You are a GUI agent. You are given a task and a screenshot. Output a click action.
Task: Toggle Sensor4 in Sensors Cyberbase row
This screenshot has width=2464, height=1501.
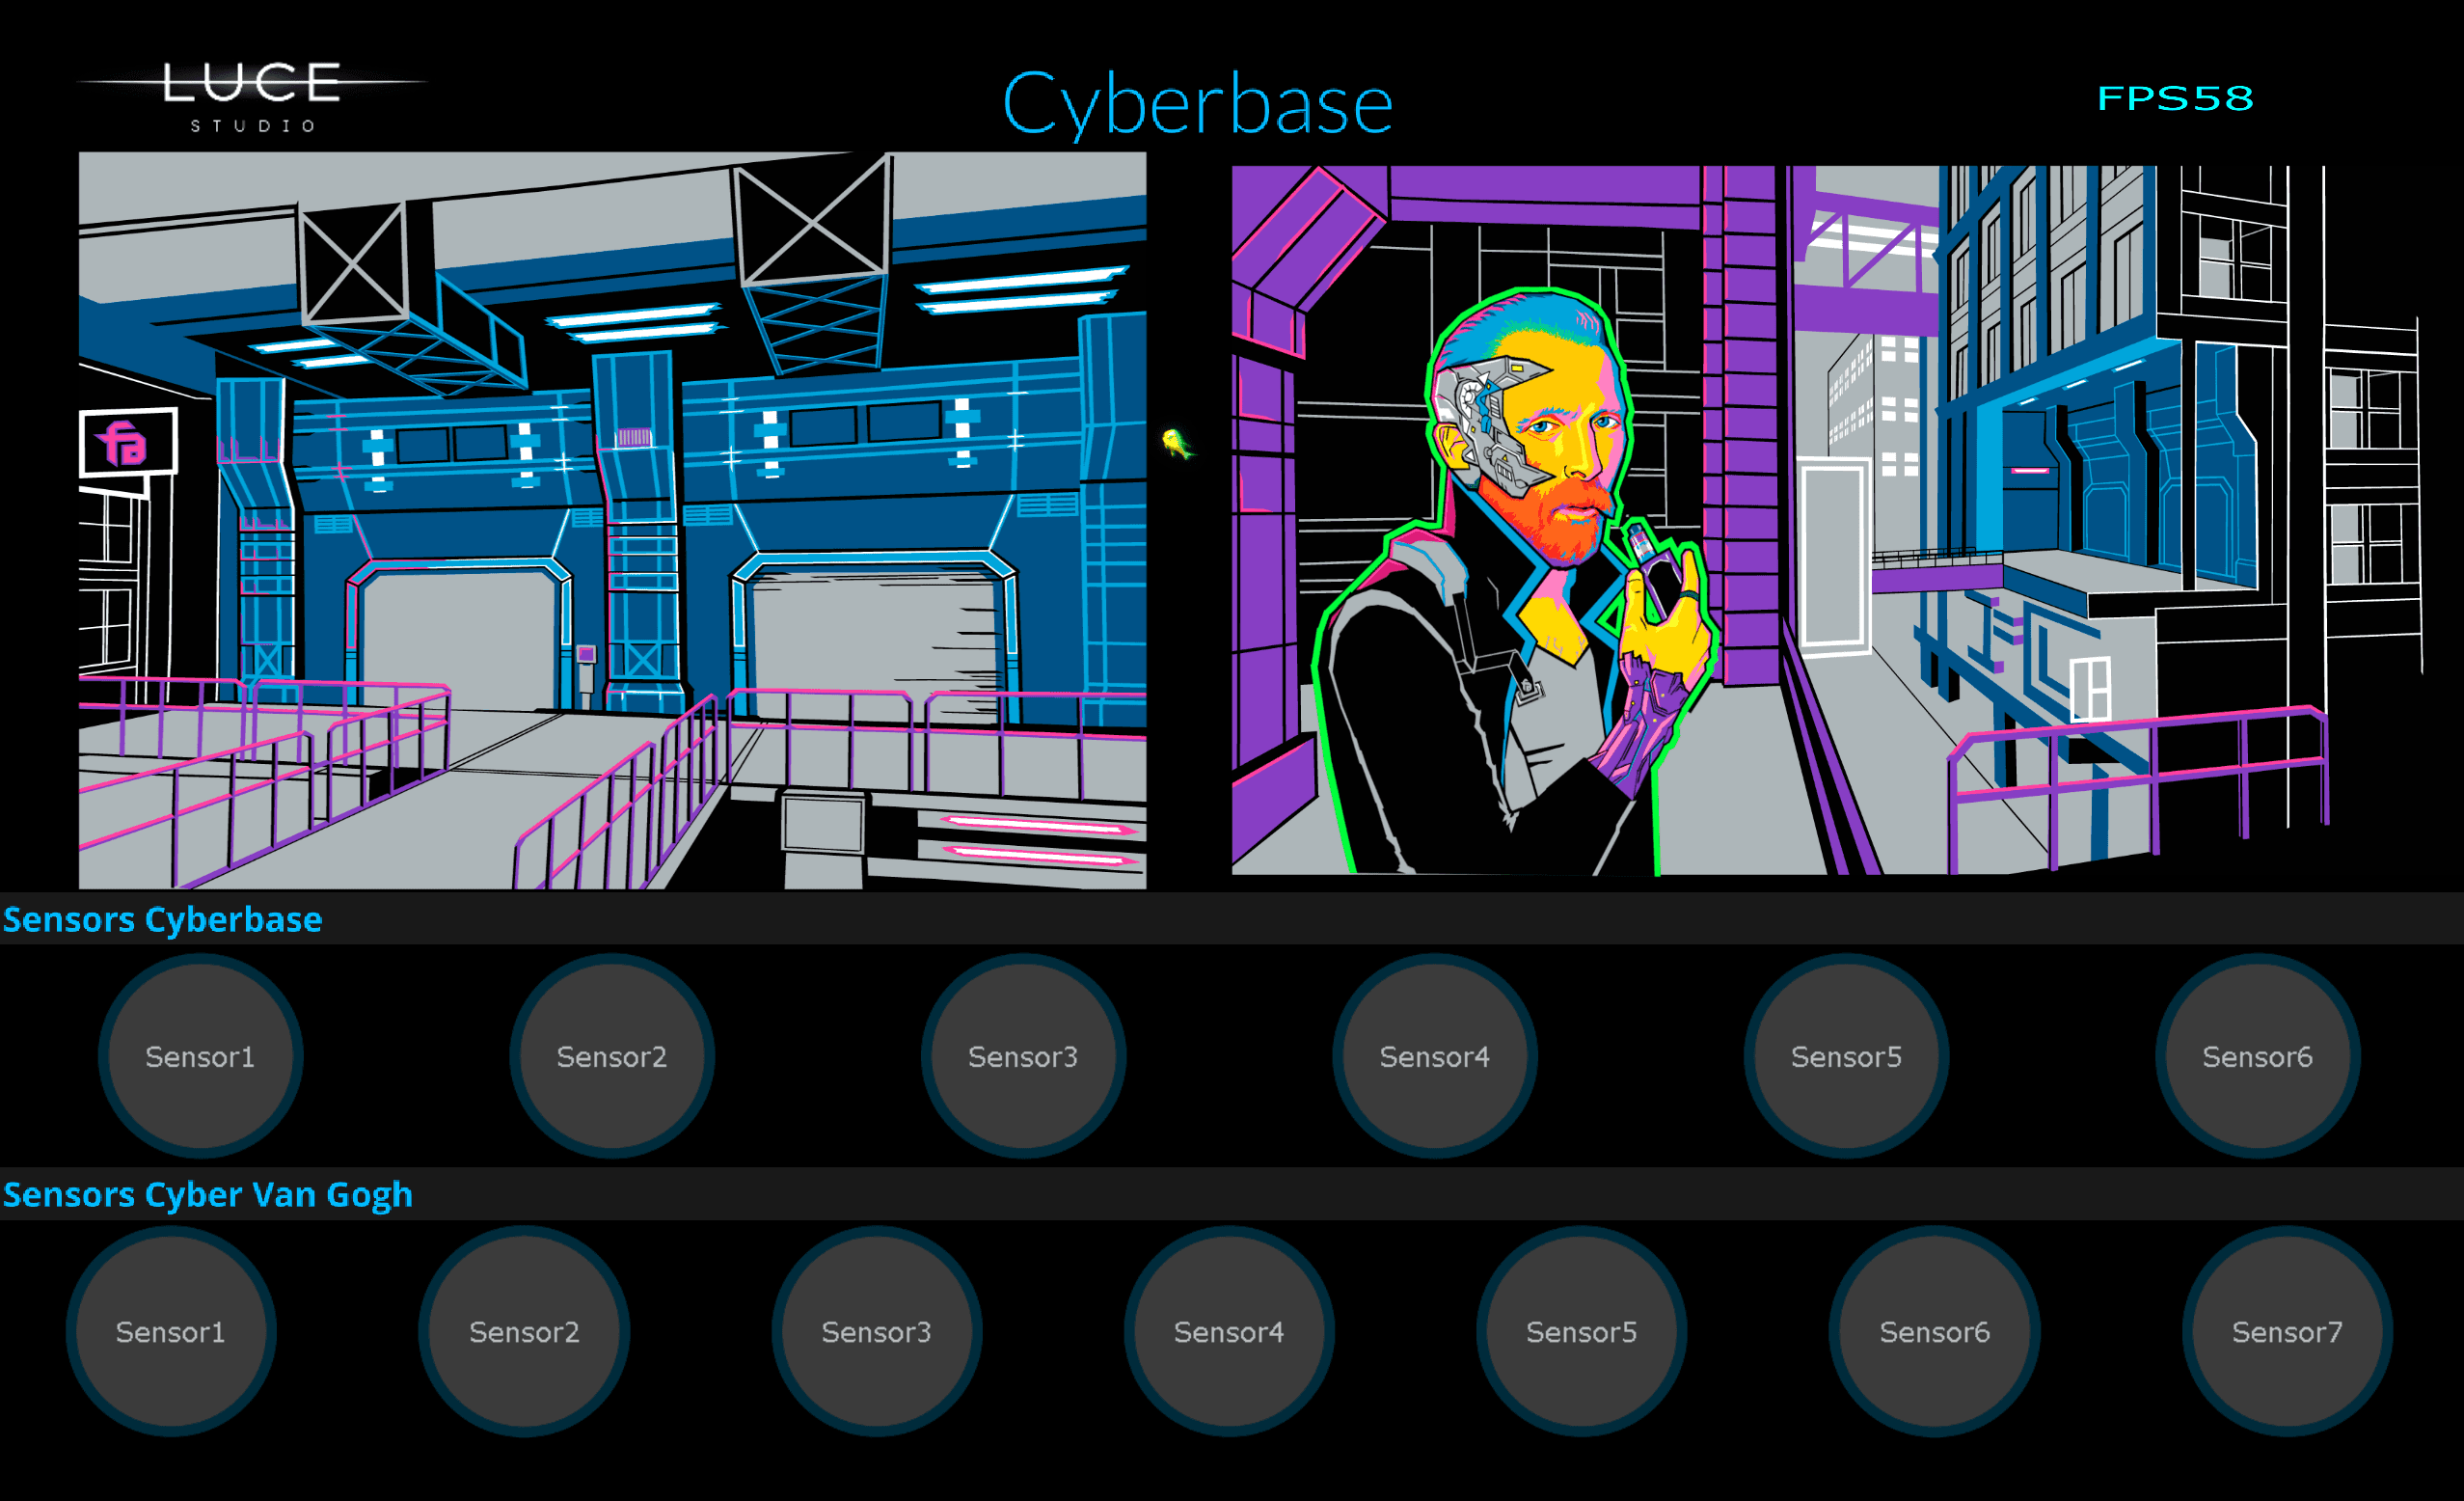pyautogui.click(x=1435, y=1056)
